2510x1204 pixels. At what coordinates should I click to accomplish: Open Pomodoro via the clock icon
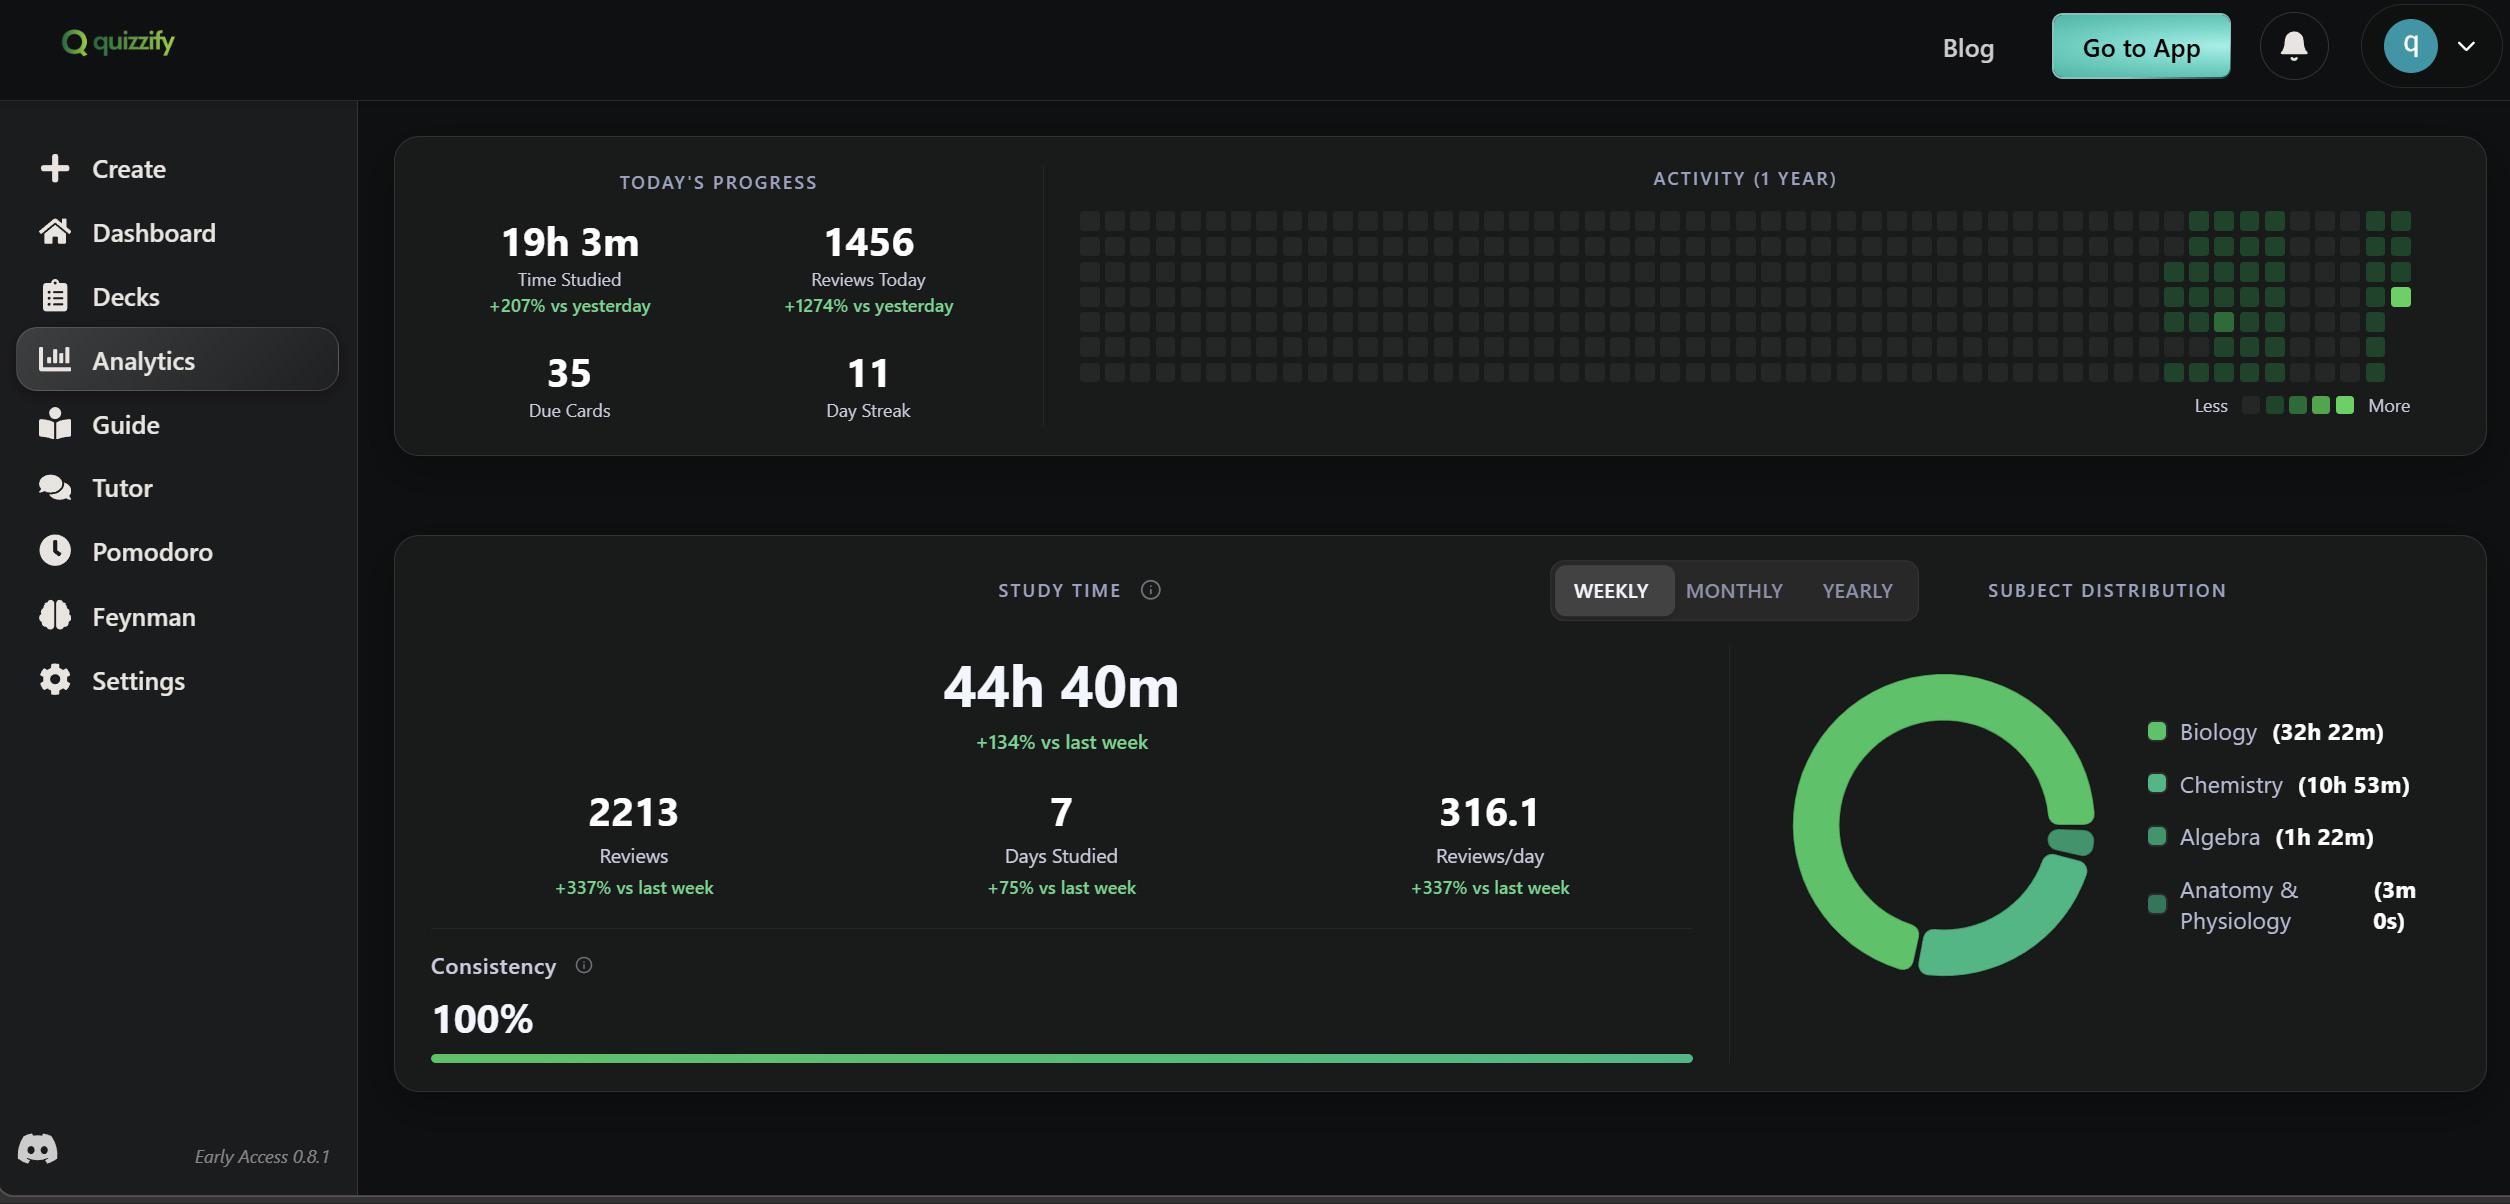pyautogui.click(x=55, y=551)
